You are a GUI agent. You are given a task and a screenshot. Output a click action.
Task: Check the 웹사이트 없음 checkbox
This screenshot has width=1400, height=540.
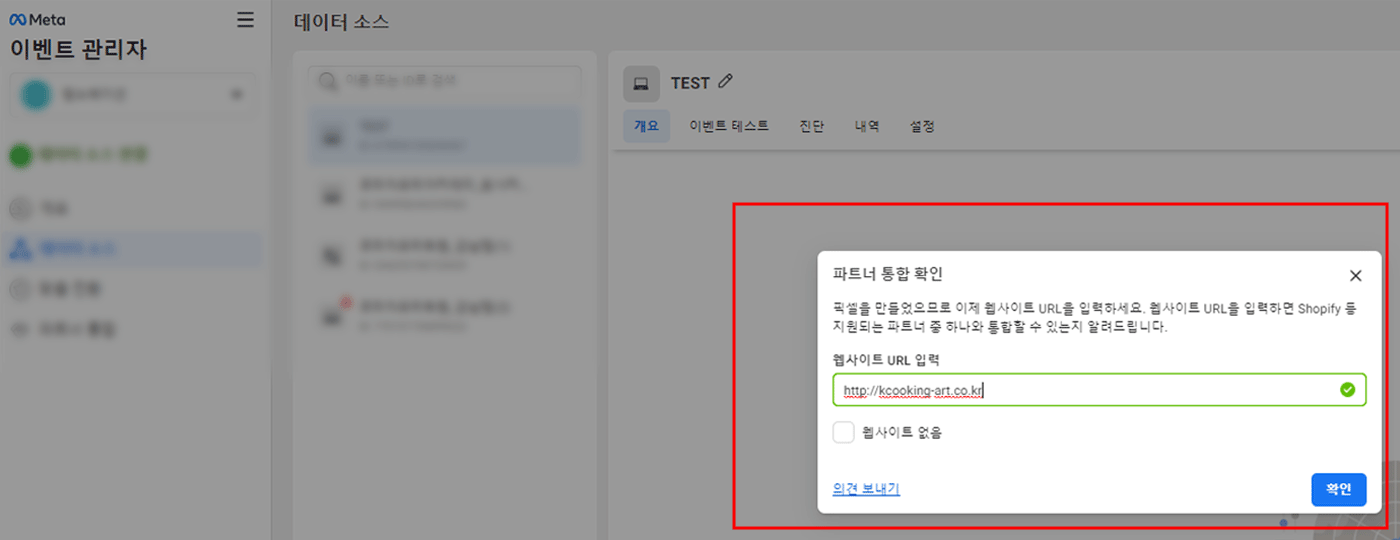click(844, 432)
